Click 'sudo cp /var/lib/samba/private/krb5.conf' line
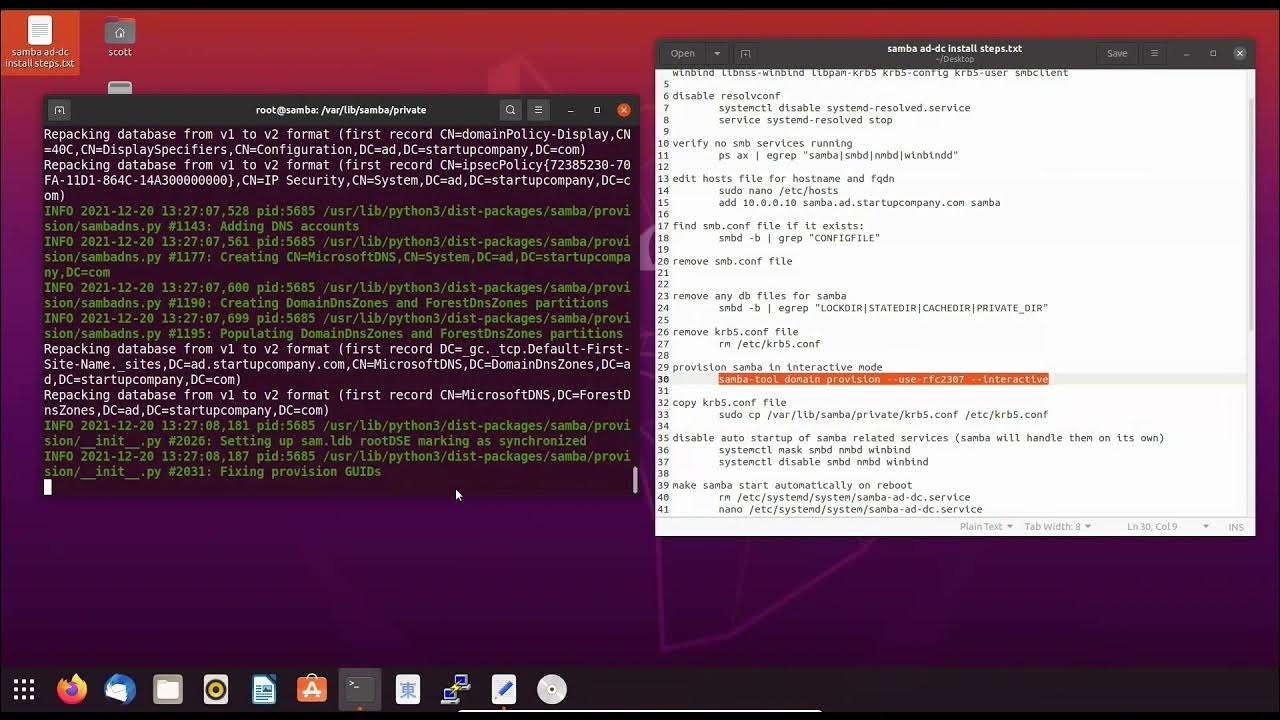The image size is (1280, 720). (x=883, y=415)
